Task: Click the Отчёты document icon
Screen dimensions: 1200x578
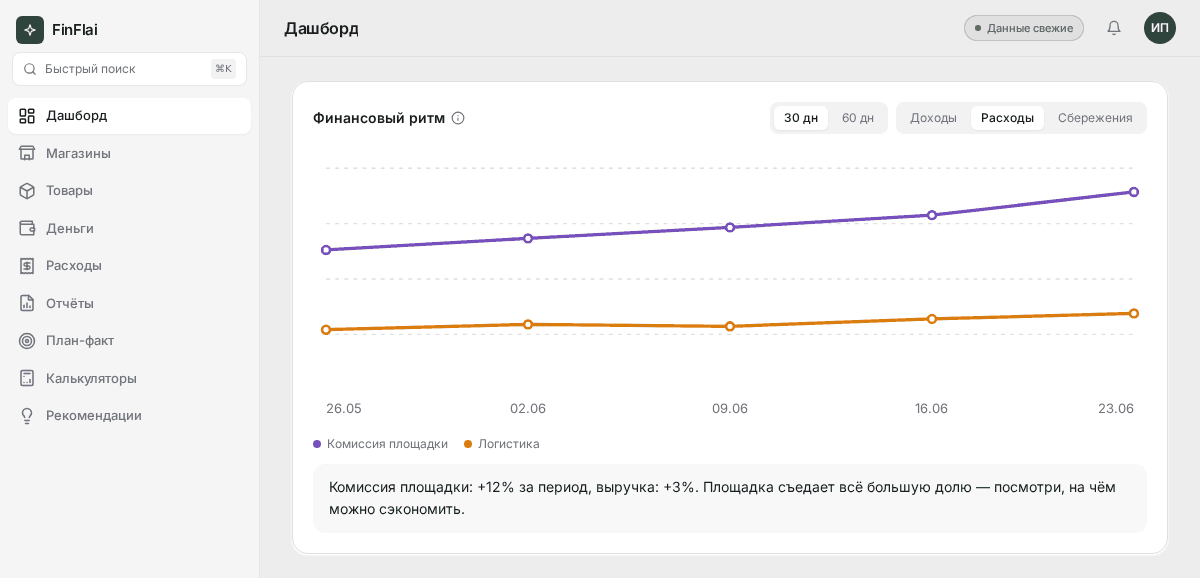Action: [x=27, y=303]
